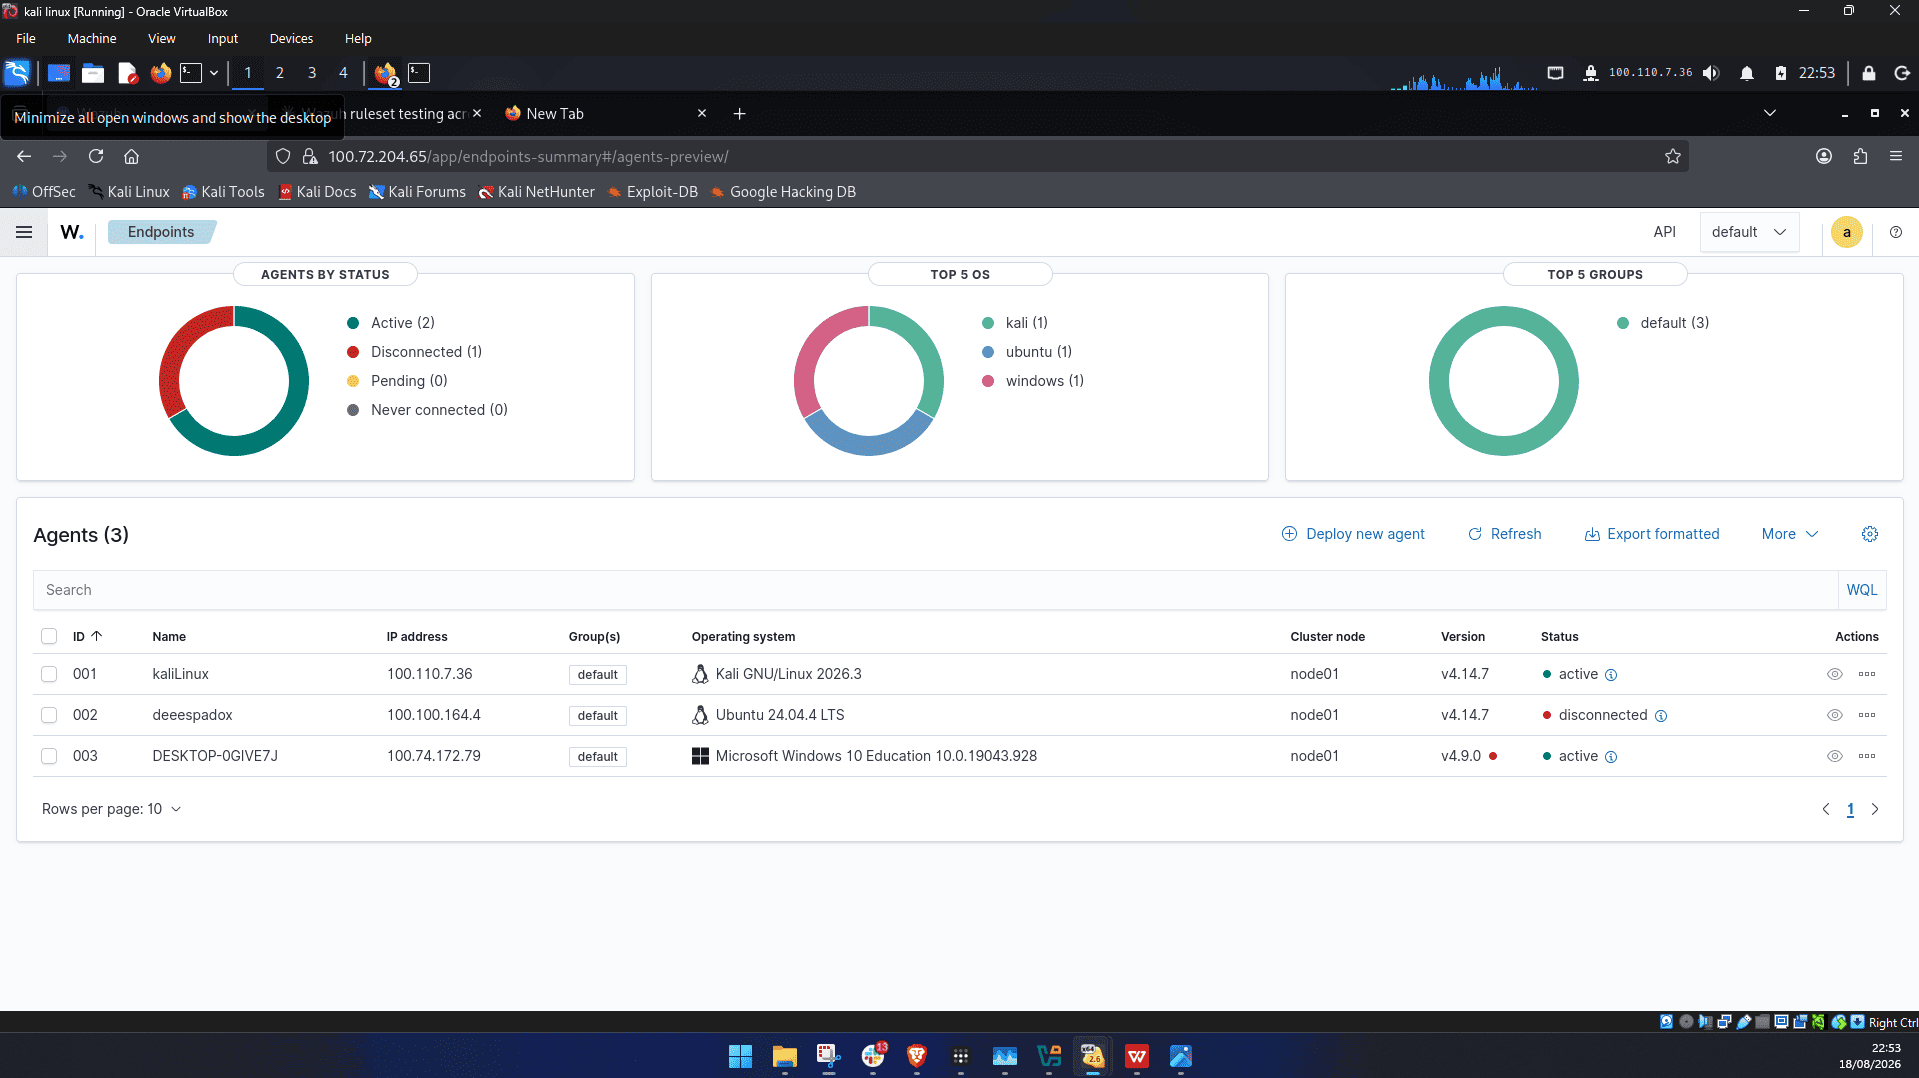Open the Wazuh hamburger navigation menu

pos(24,232)
